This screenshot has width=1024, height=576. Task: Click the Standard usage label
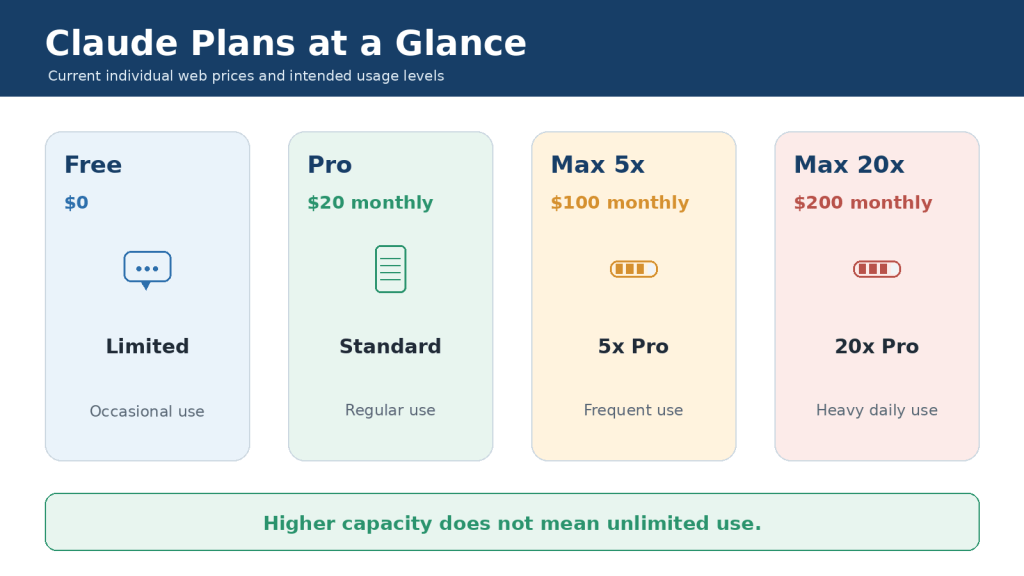pyautogui.click(x=391, y=346)
